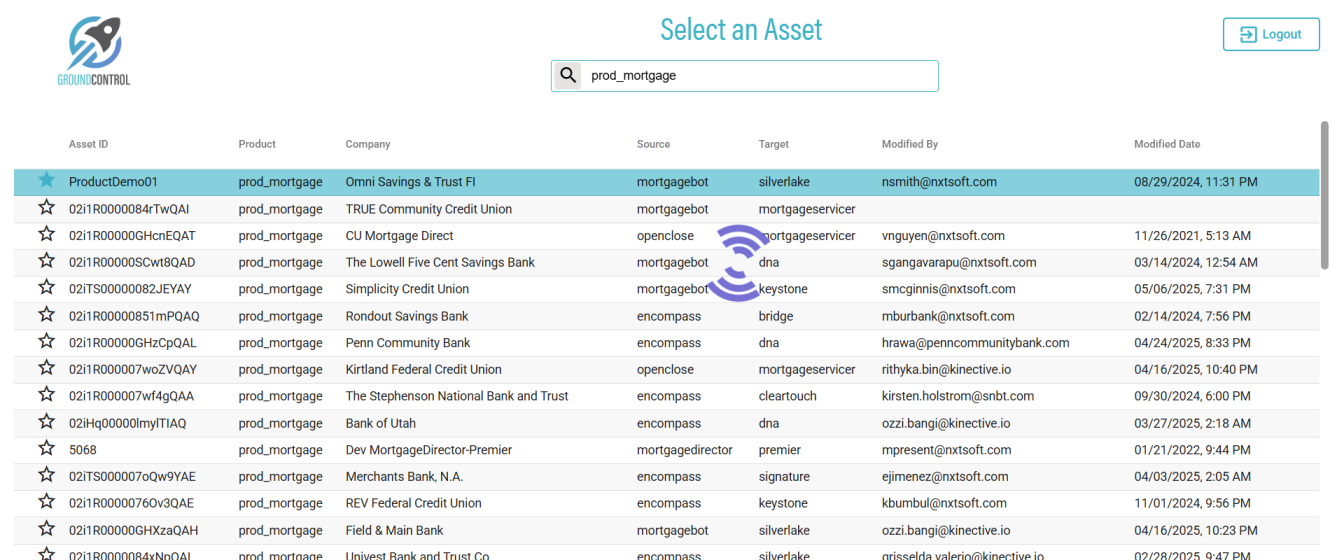The height and width of the screenshot is (560, 1344).
Task: Click the Company column header
Action: point(368,144)
